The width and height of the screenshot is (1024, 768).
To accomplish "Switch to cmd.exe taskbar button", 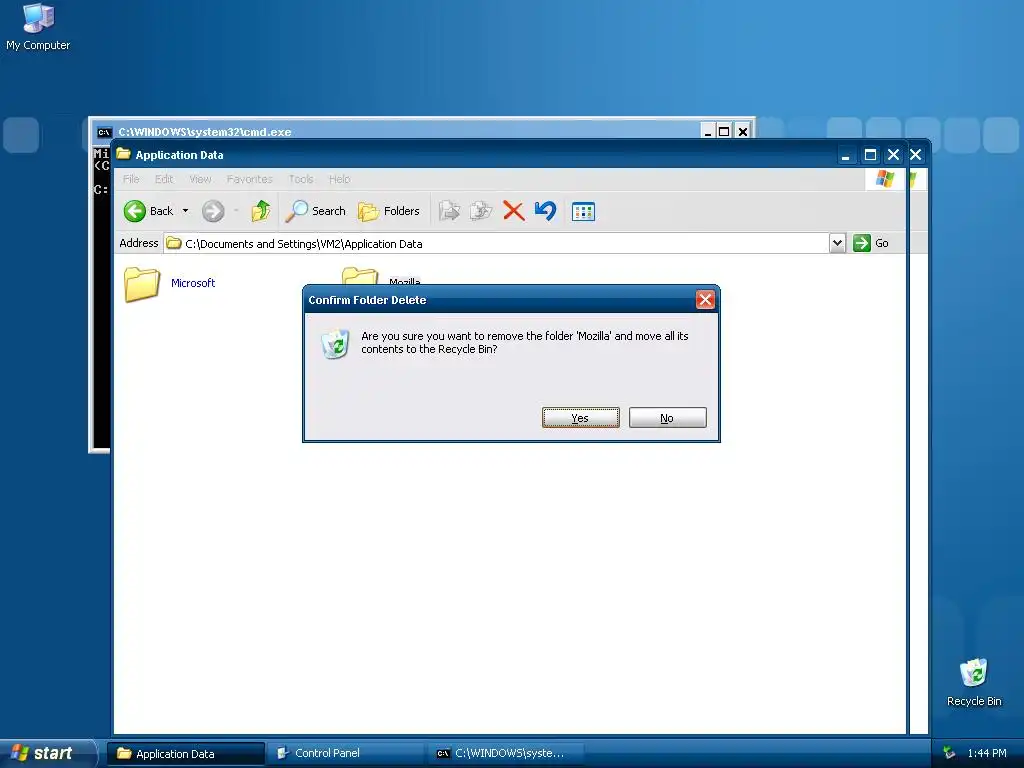I will tap(505, 754).
